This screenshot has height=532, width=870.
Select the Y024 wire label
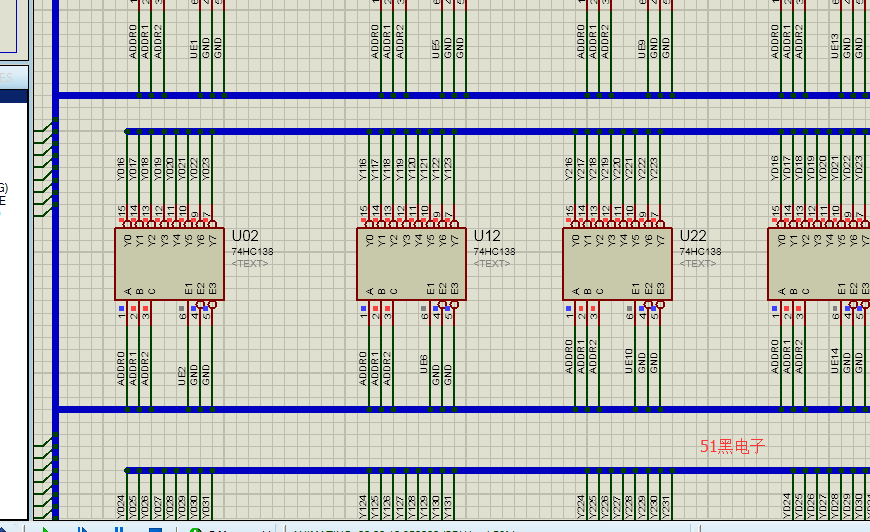(x=121, y=507)
